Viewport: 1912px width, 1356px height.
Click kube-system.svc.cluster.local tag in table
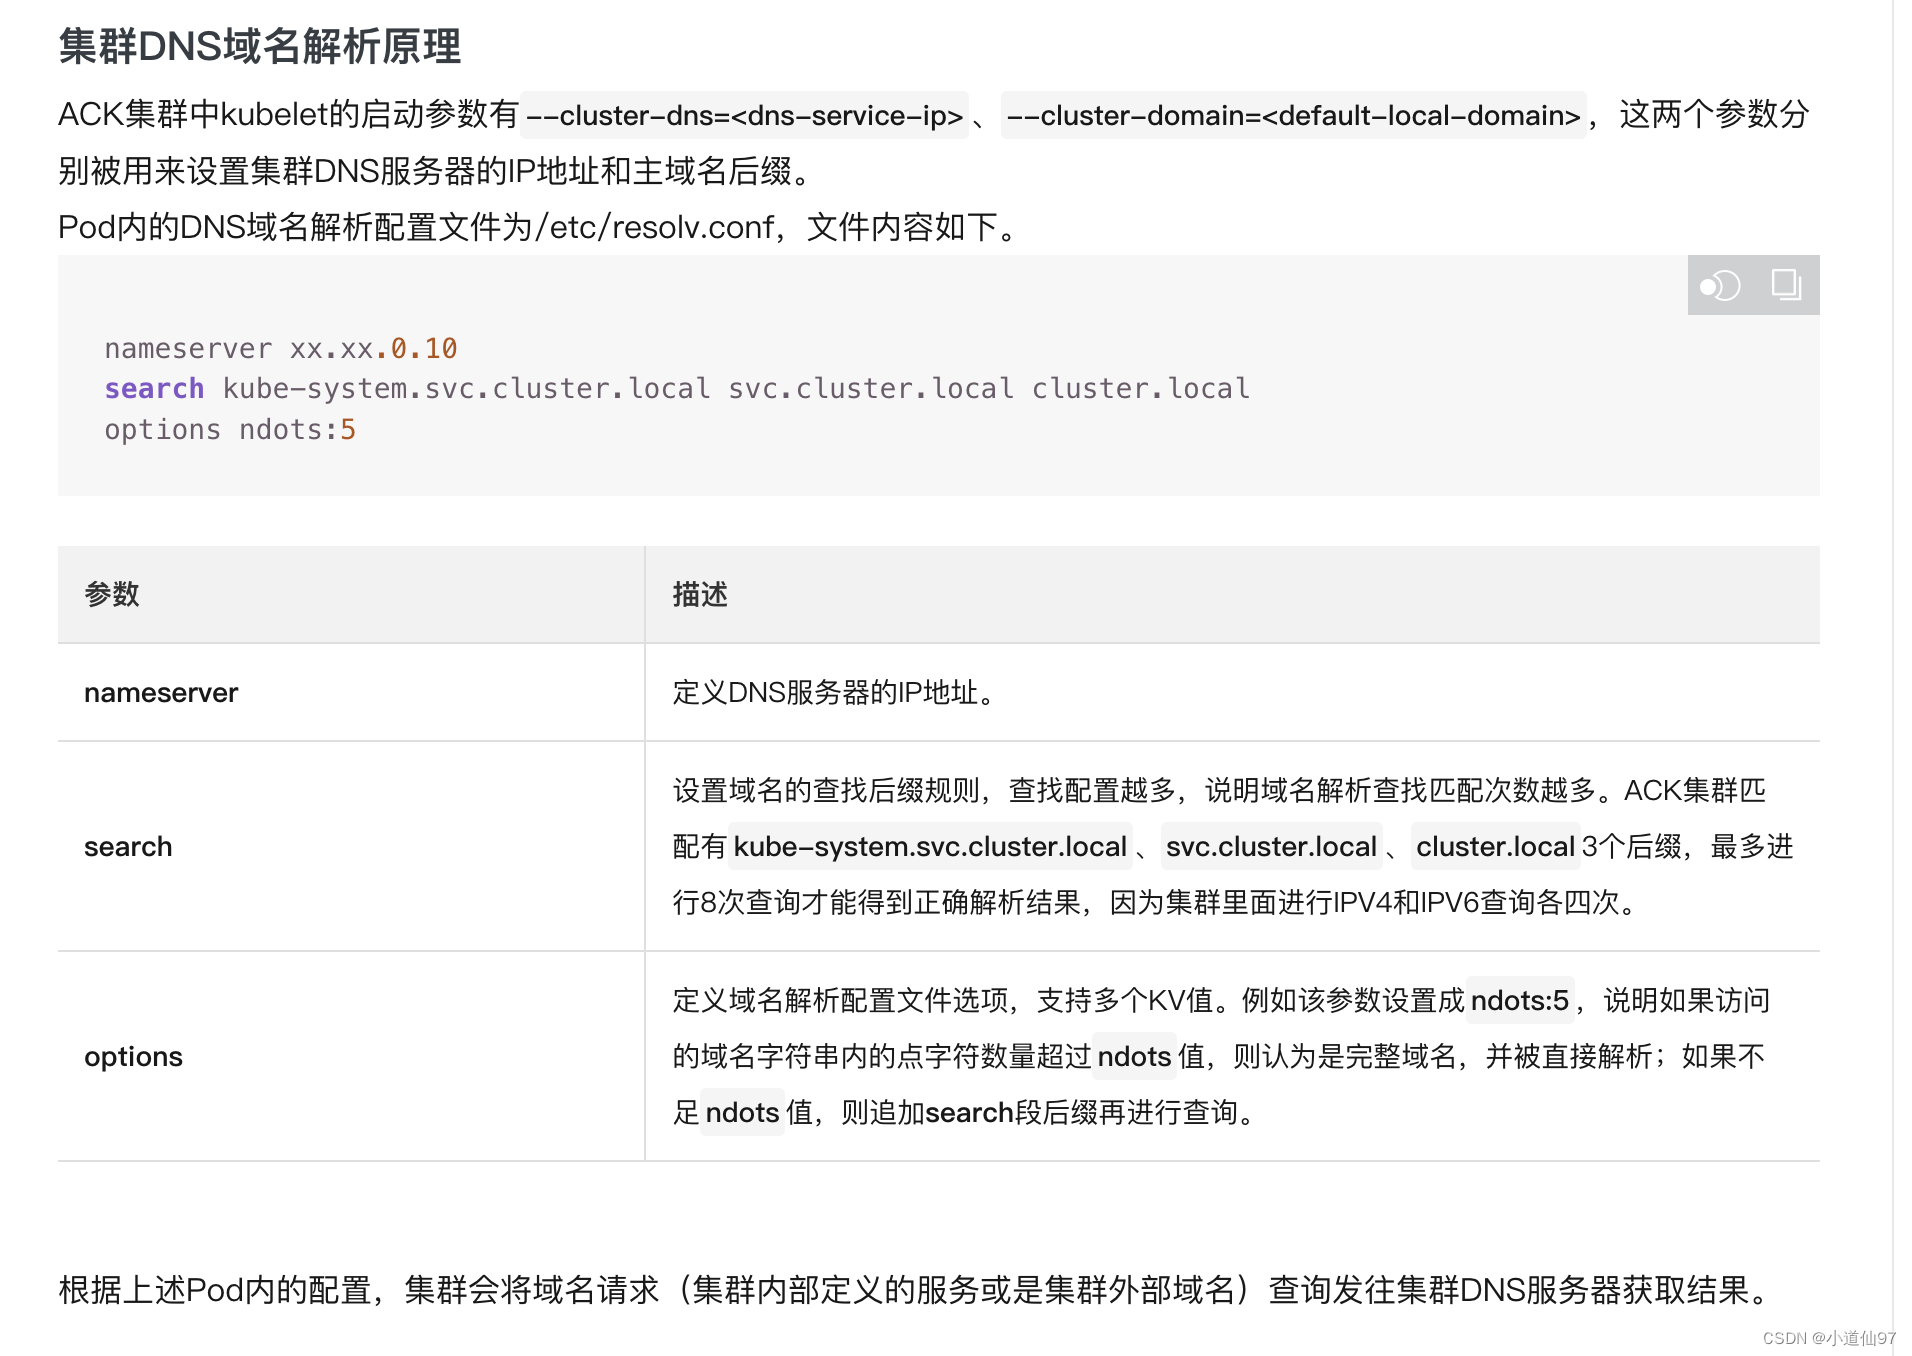[930, 846]
